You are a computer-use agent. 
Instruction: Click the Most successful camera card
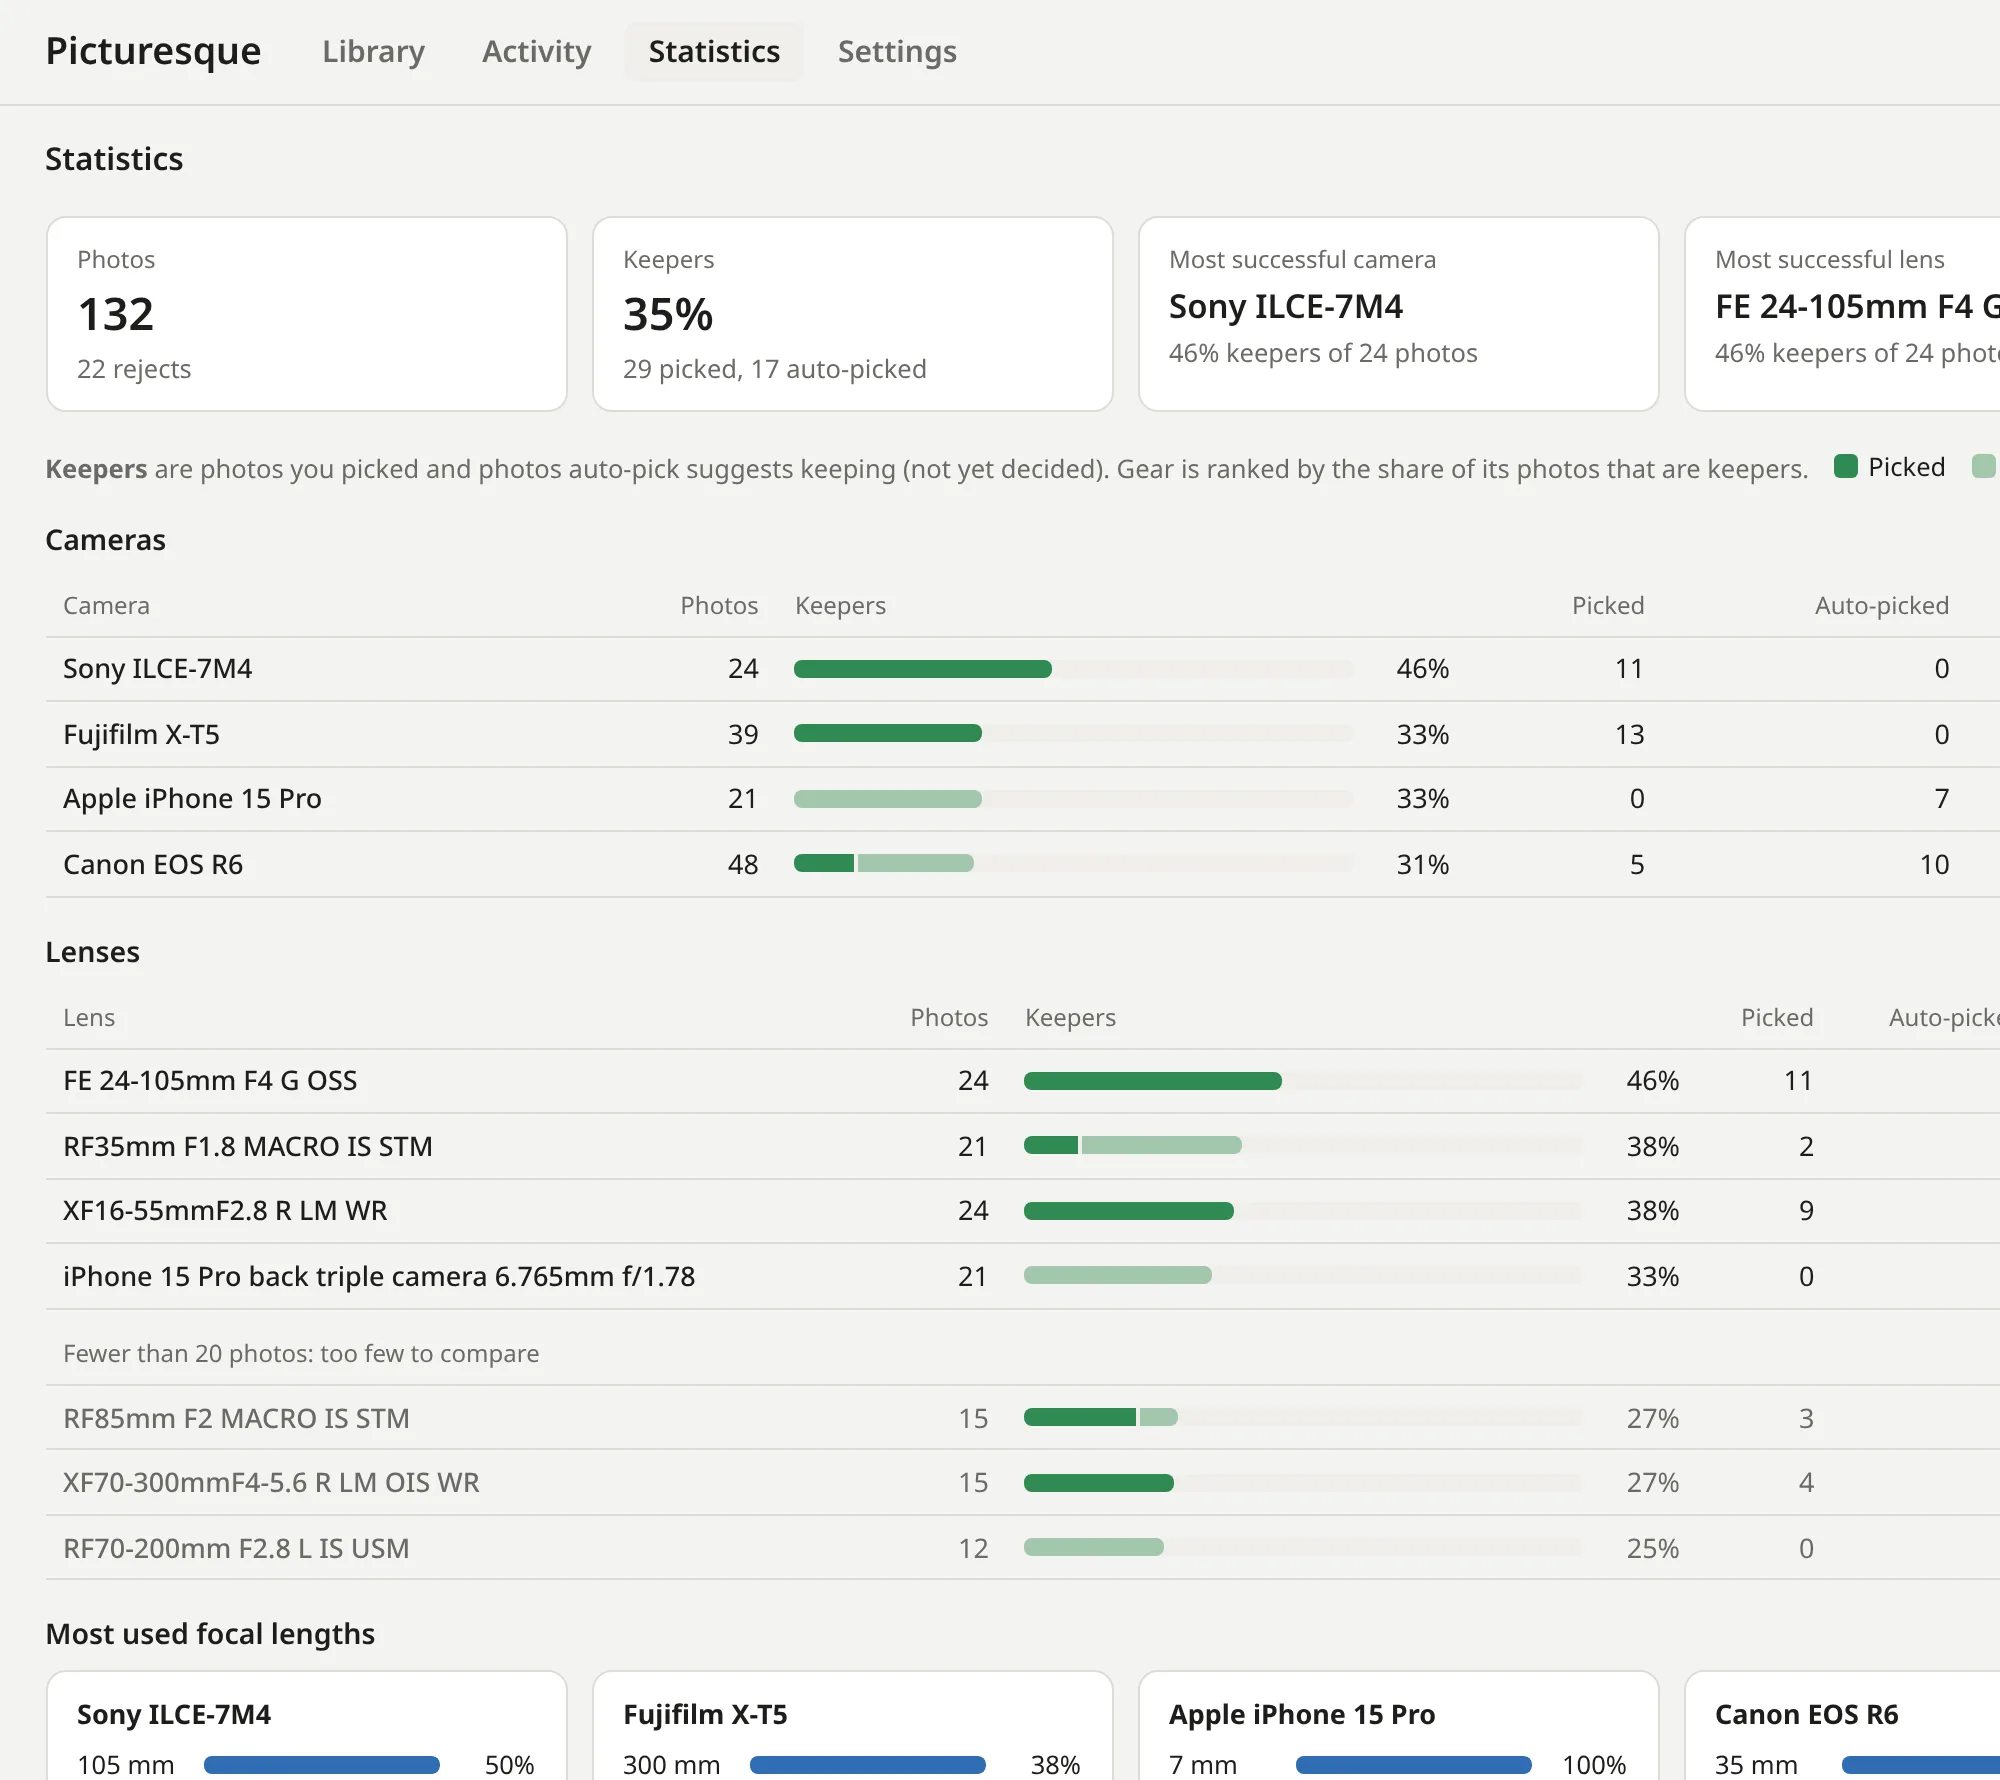coord(1399,314)
